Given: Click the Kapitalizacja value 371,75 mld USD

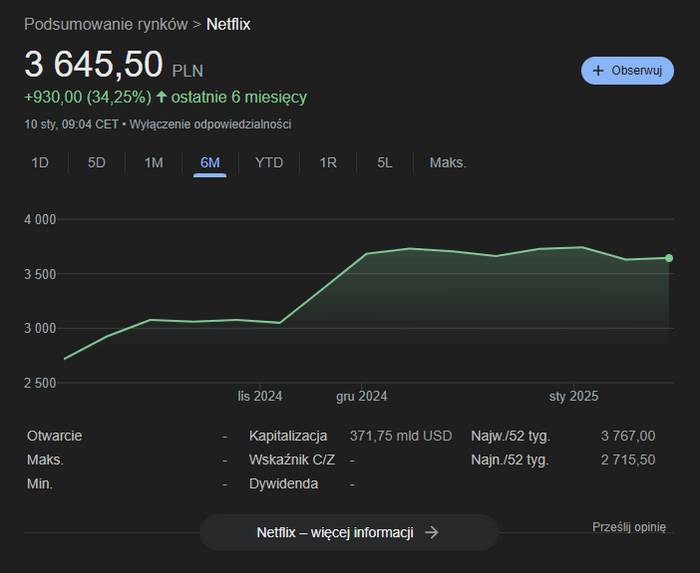Looking at the screenshot, I should click(x=401, y=436).
